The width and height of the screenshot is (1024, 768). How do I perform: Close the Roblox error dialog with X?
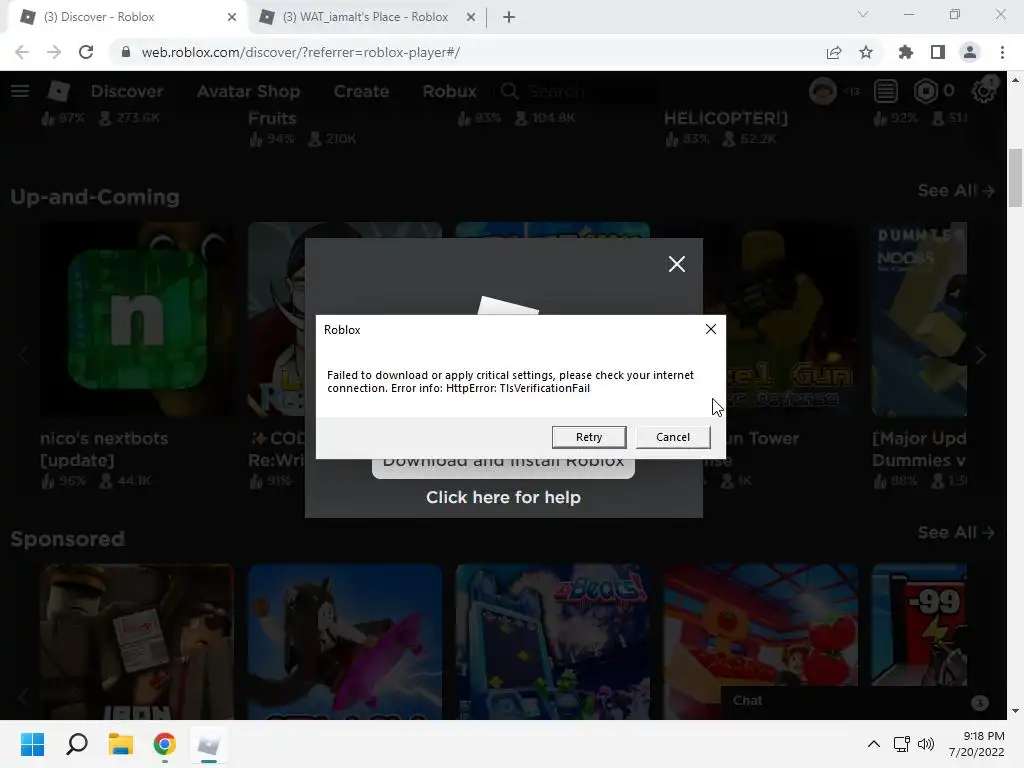[x=711, y=329]
